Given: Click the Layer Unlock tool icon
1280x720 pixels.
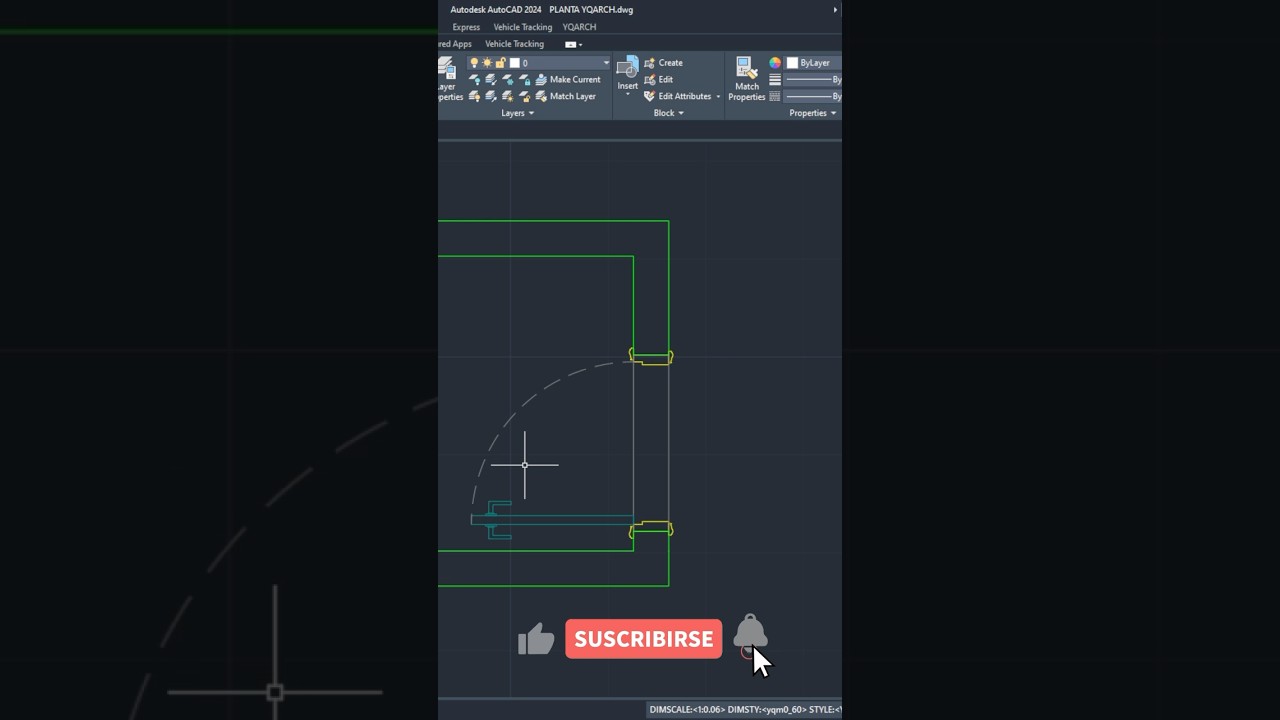Looking at the screenshot, I should (524, 97).
